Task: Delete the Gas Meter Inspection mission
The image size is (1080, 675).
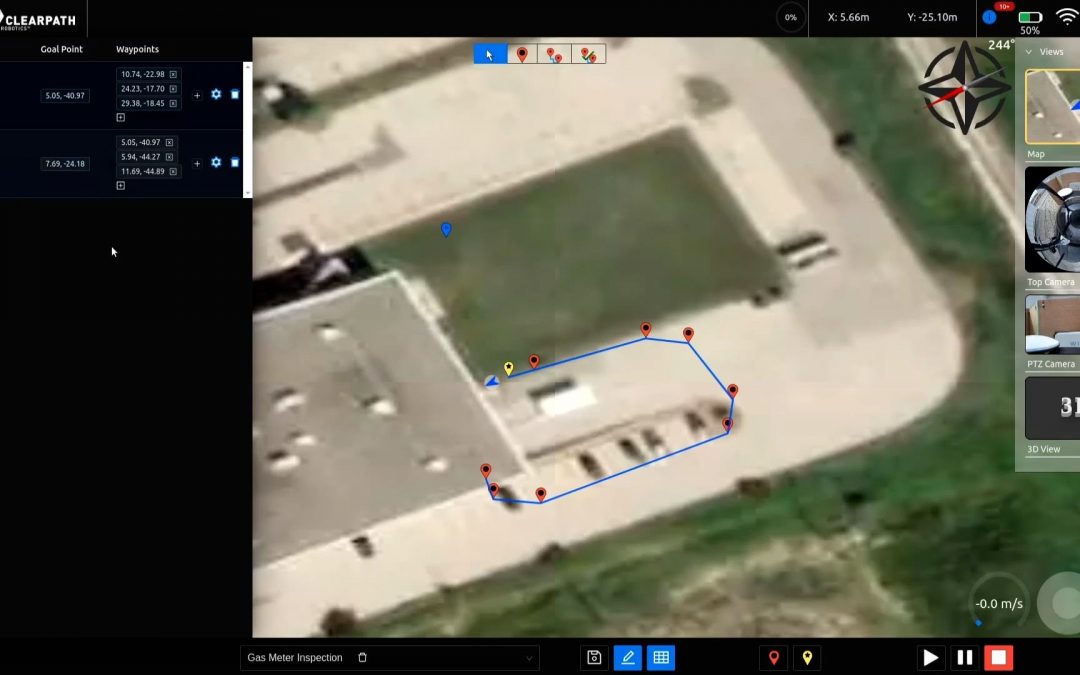Action: pyautogui.click(x=362, y=658)
